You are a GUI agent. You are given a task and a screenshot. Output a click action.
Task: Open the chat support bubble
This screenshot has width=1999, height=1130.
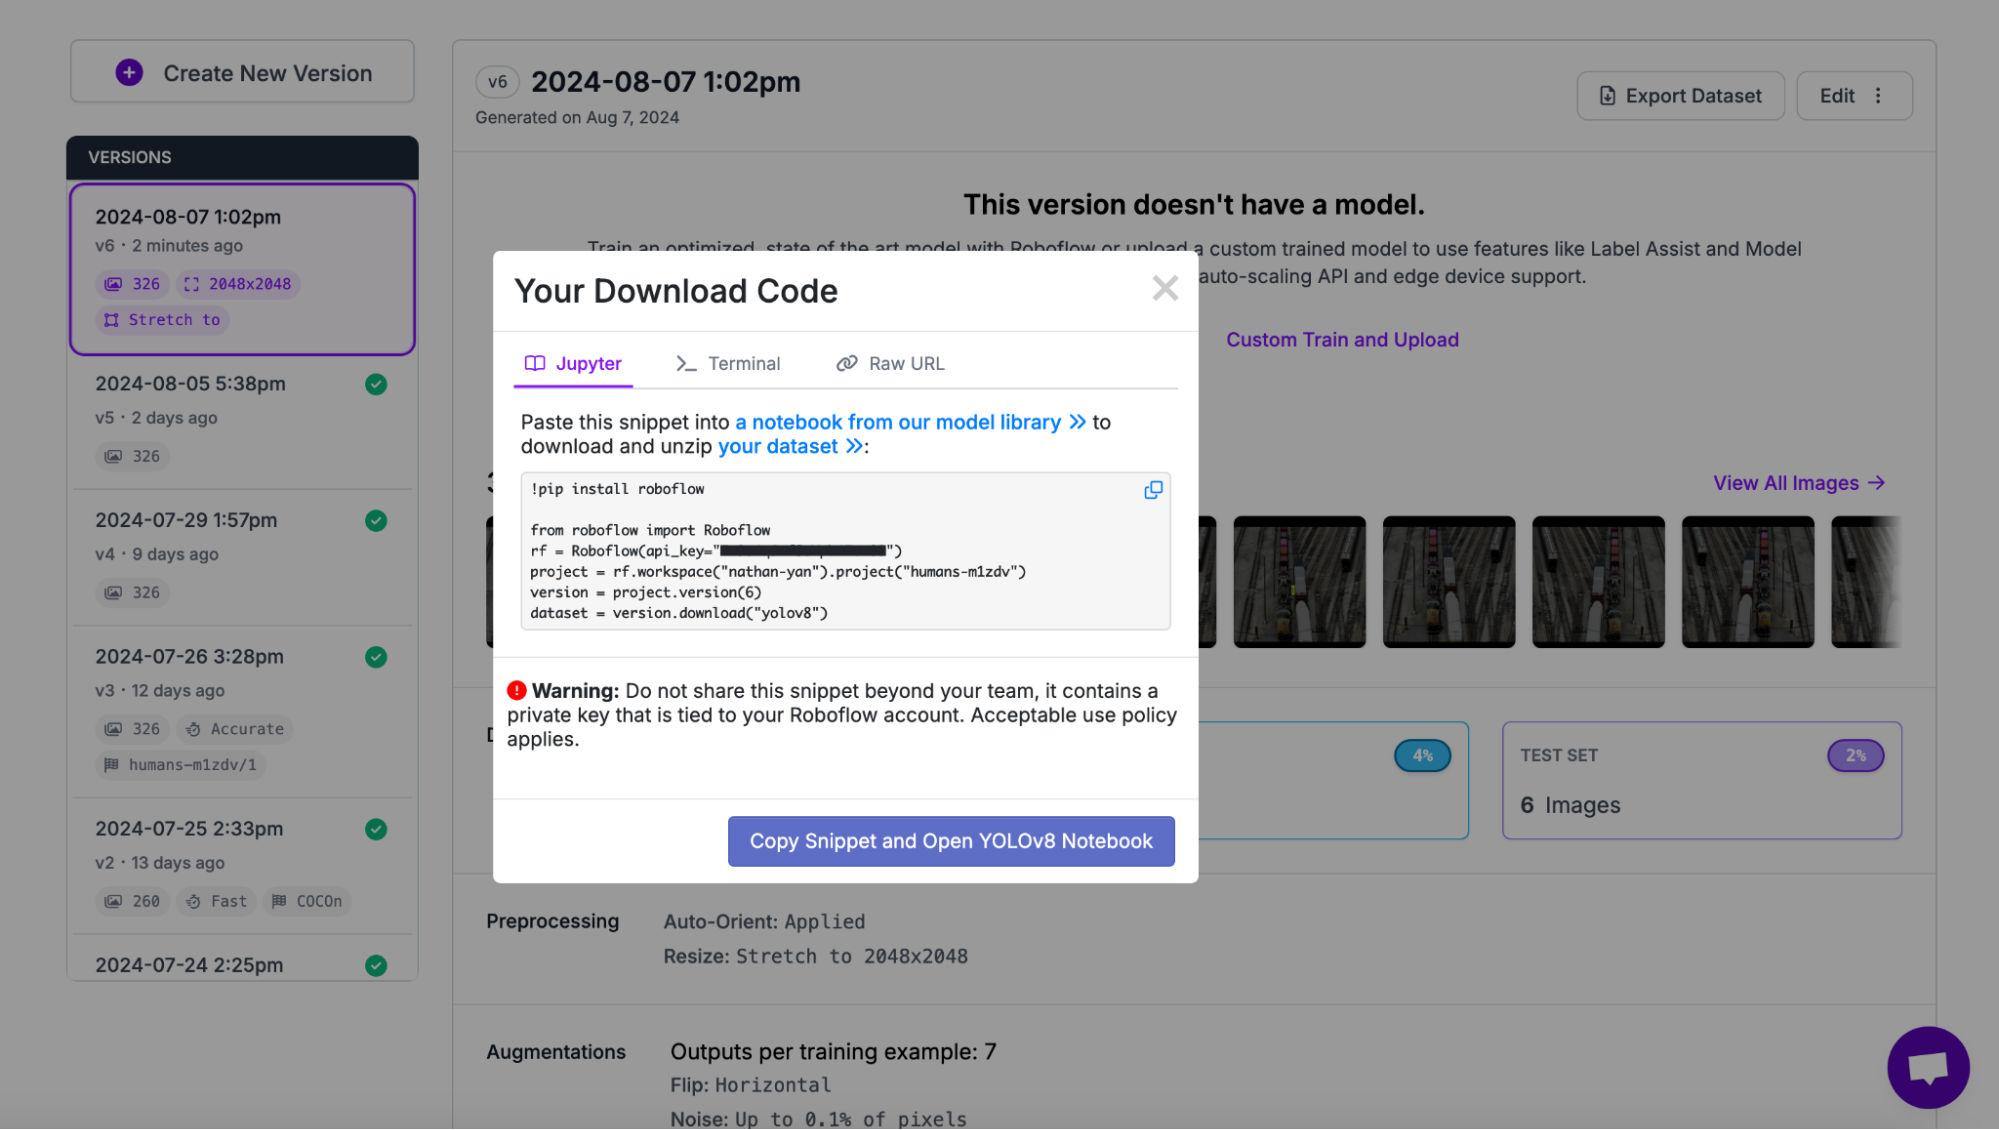click(x=1928, y=1067)
